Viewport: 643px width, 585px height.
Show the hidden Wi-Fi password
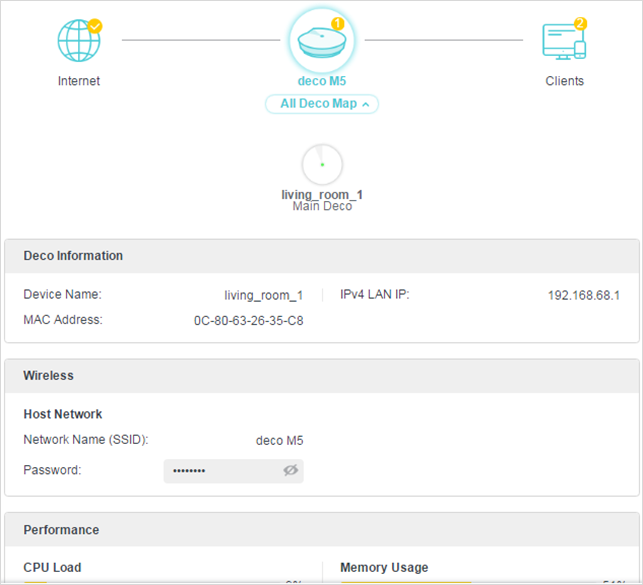point(291,470)
